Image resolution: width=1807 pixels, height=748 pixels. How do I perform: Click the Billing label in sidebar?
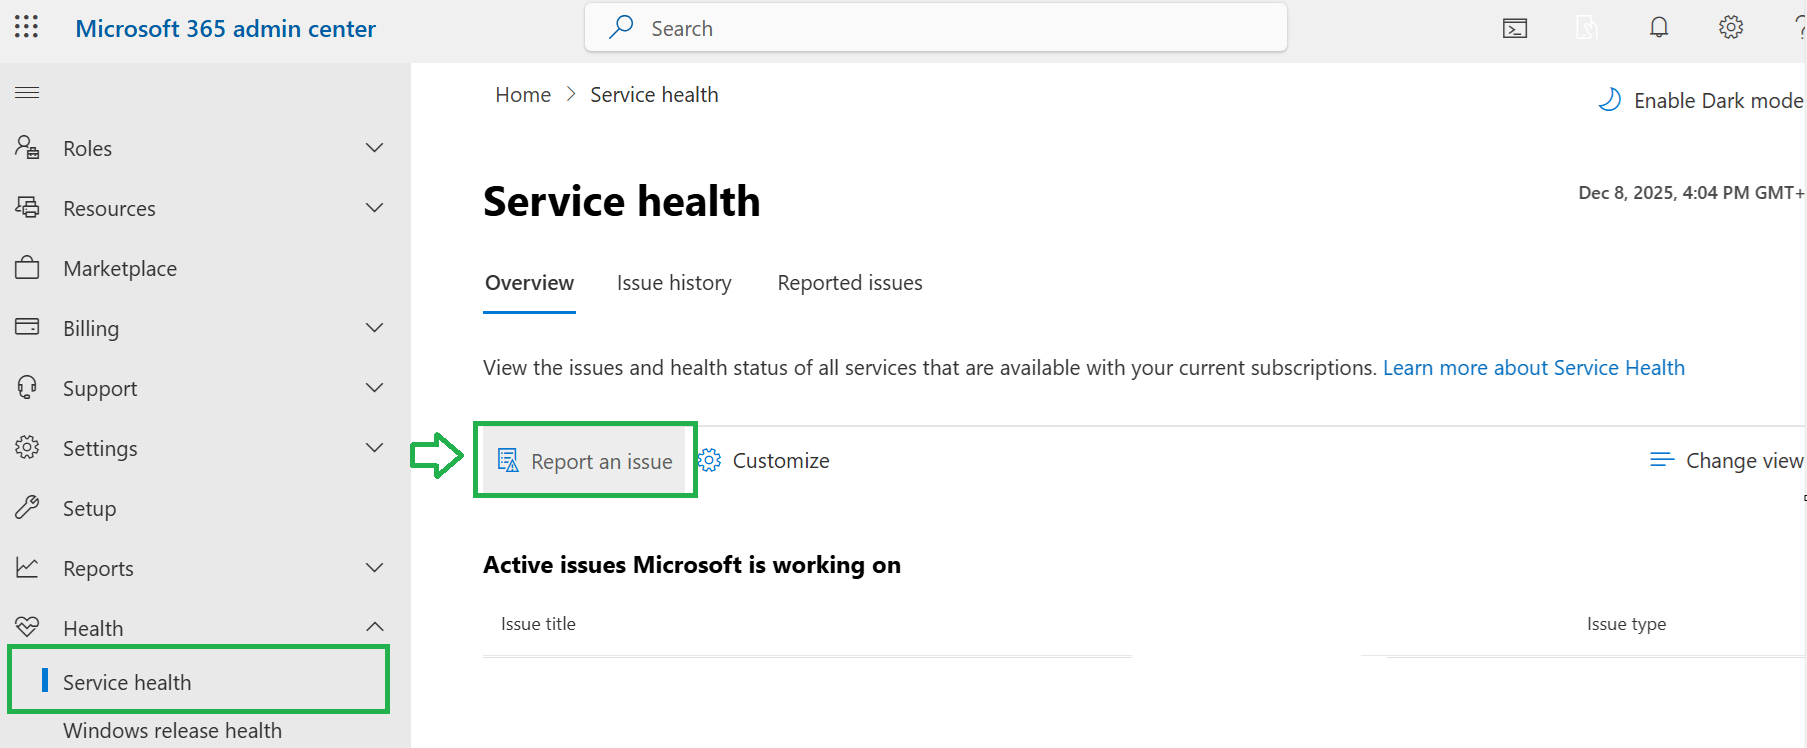(x=91, y=328)
